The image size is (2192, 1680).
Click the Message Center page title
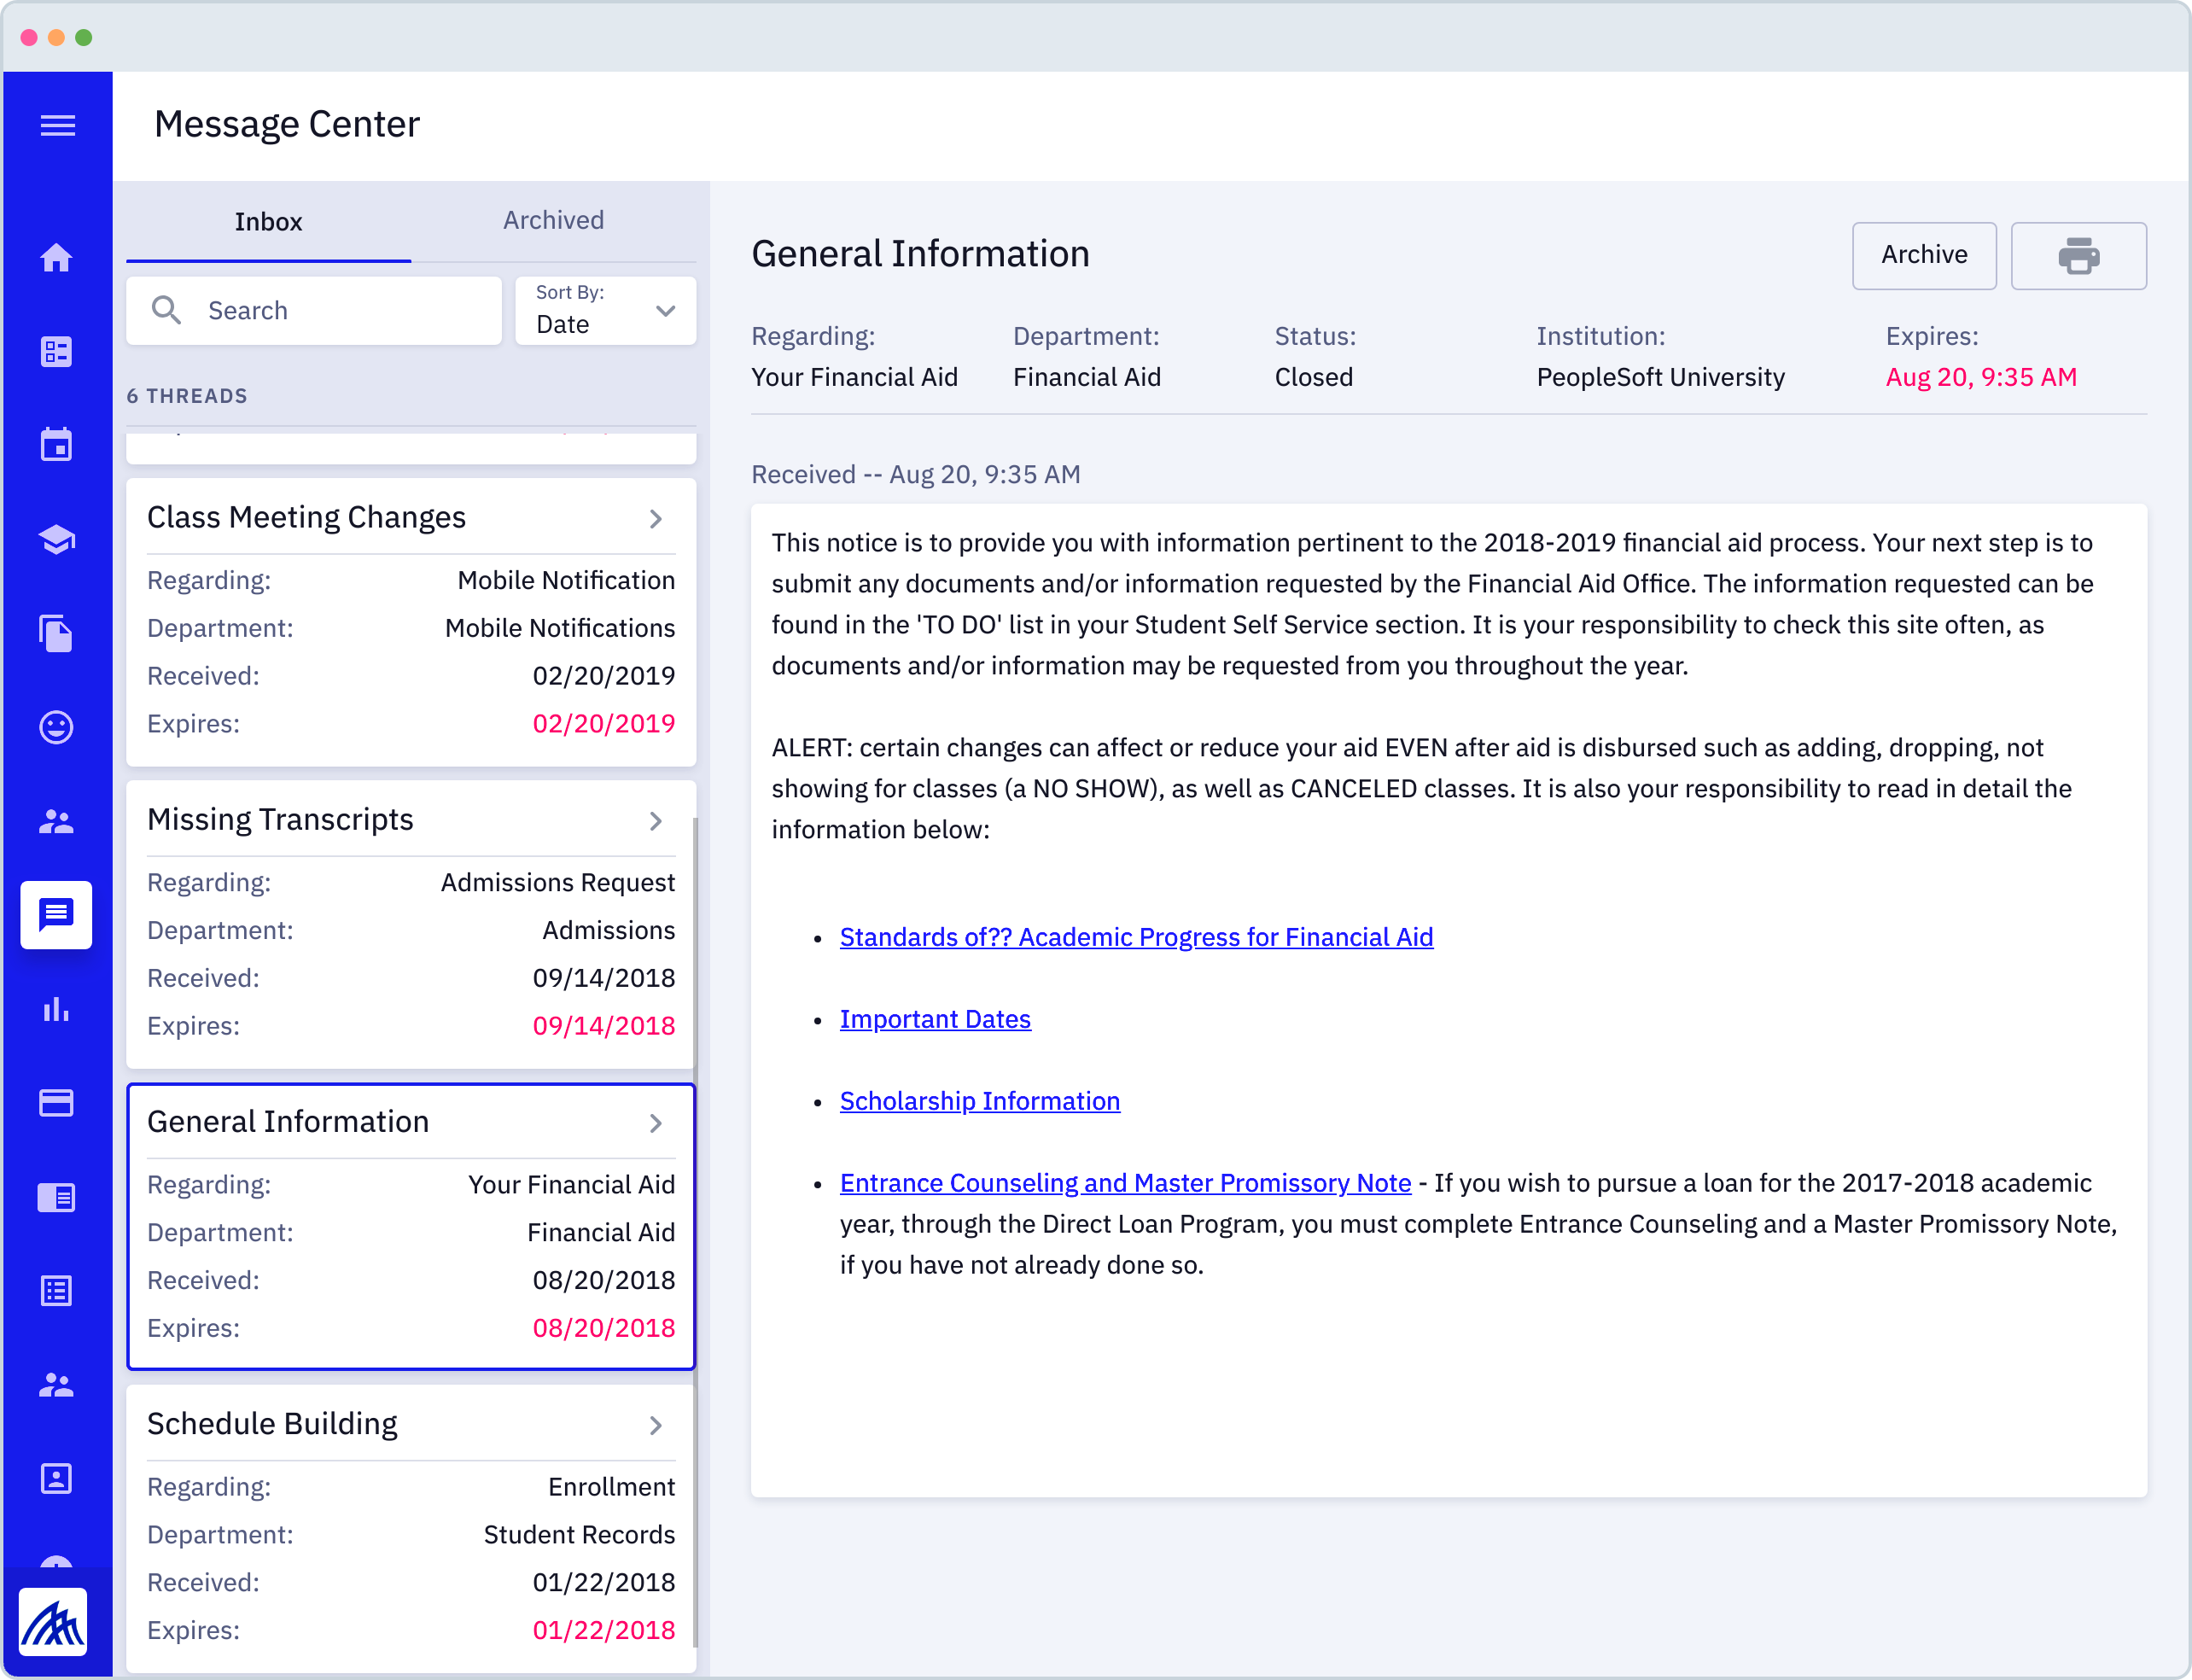pyautogui.click(x=287, y=124)
